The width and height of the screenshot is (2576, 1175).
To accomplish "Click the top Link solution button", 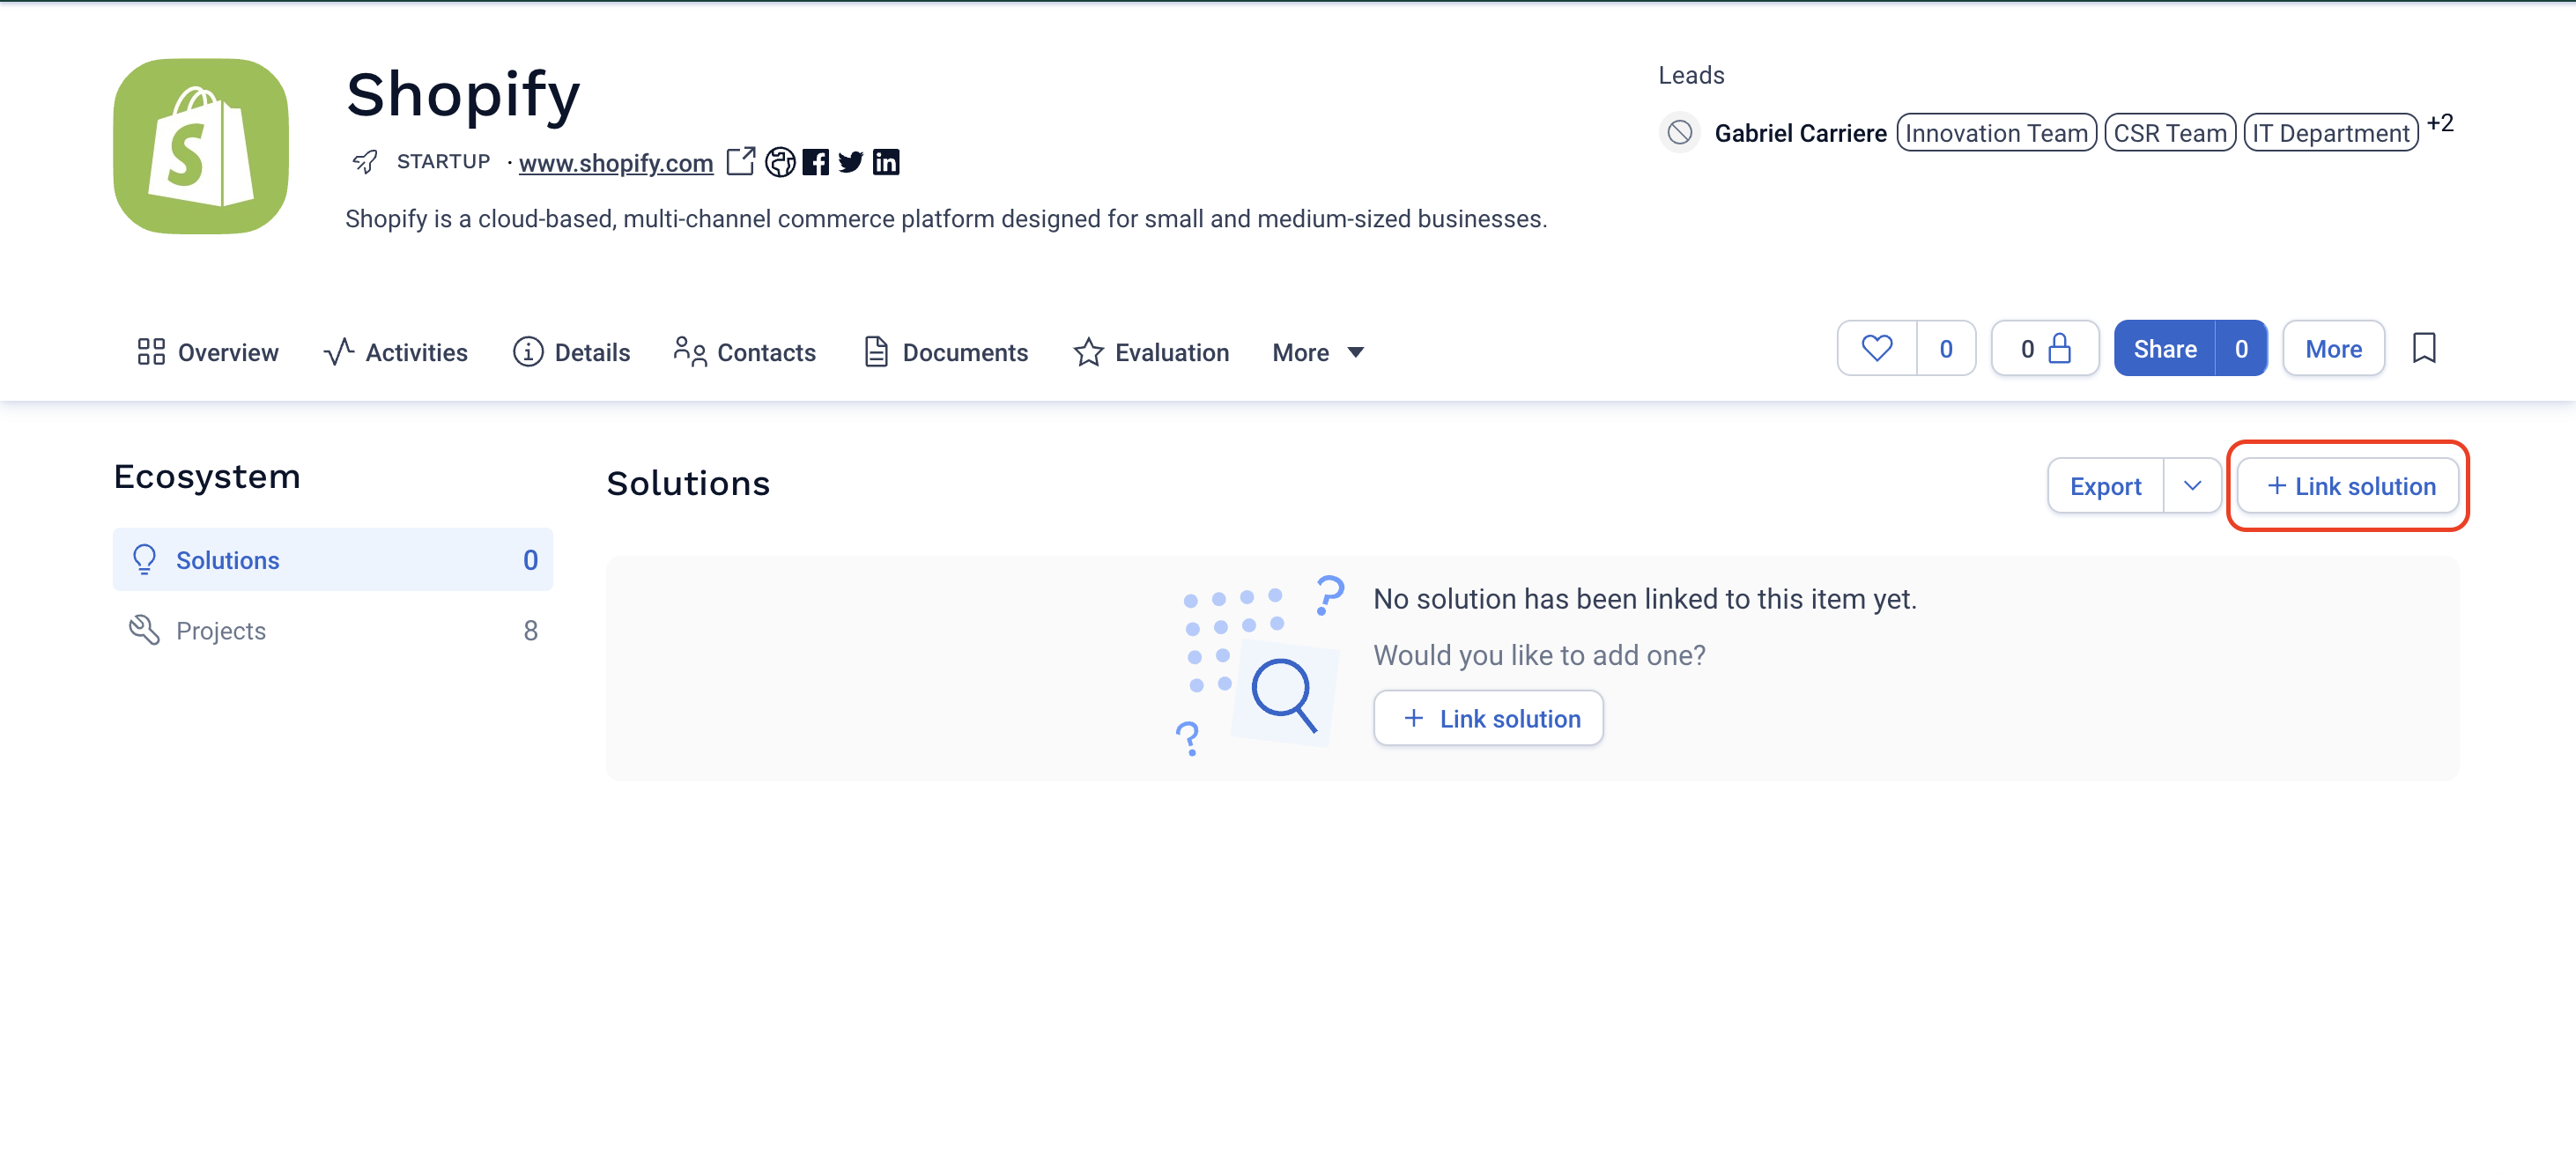I will pos(2349,486).
